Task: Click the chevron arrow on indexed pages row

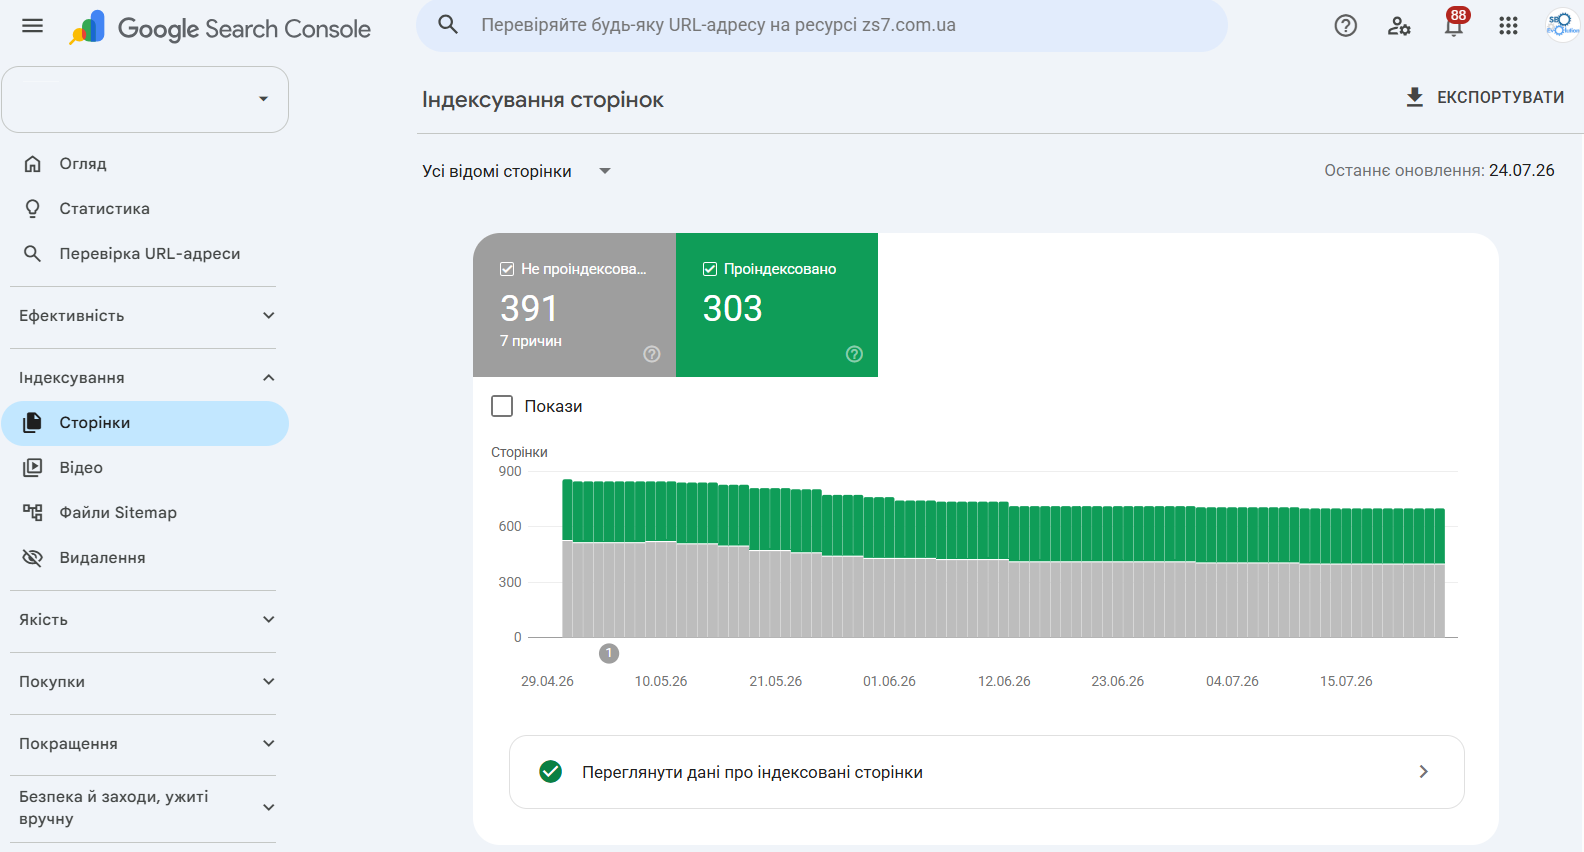Action: [1423, 772]
